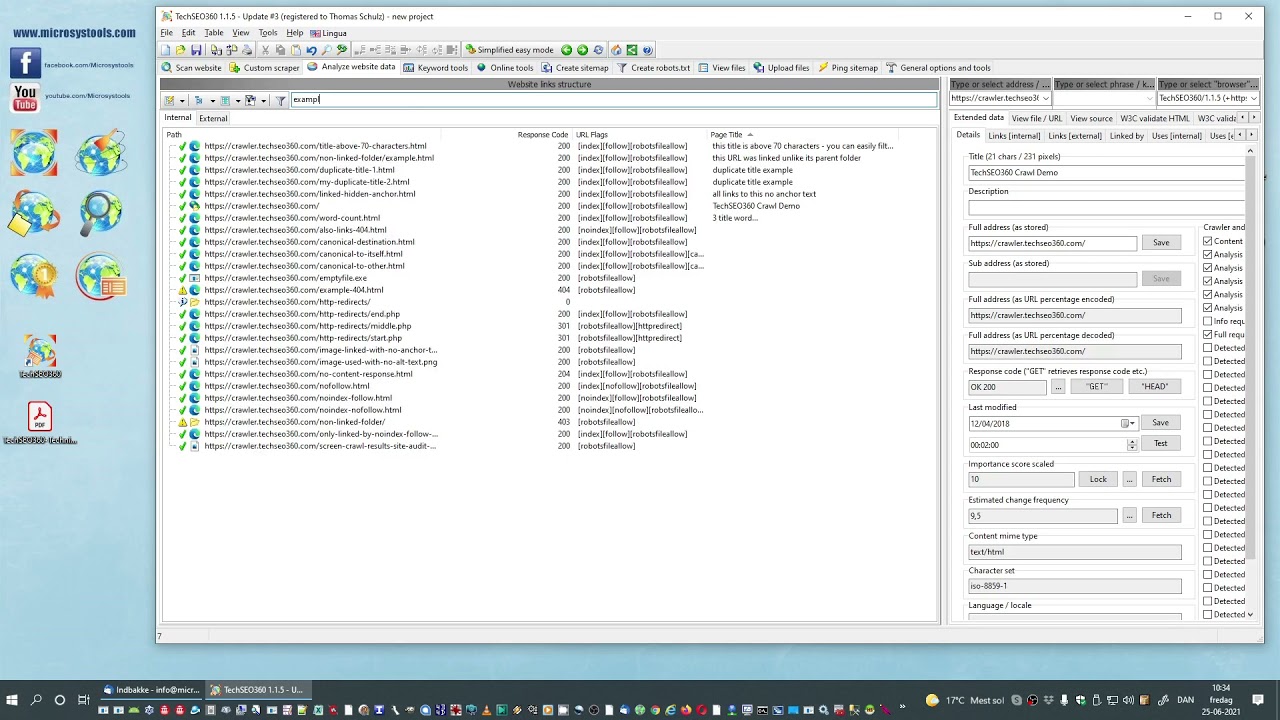
Task: Sort by the Response Code column header
Action: point(542,135)
